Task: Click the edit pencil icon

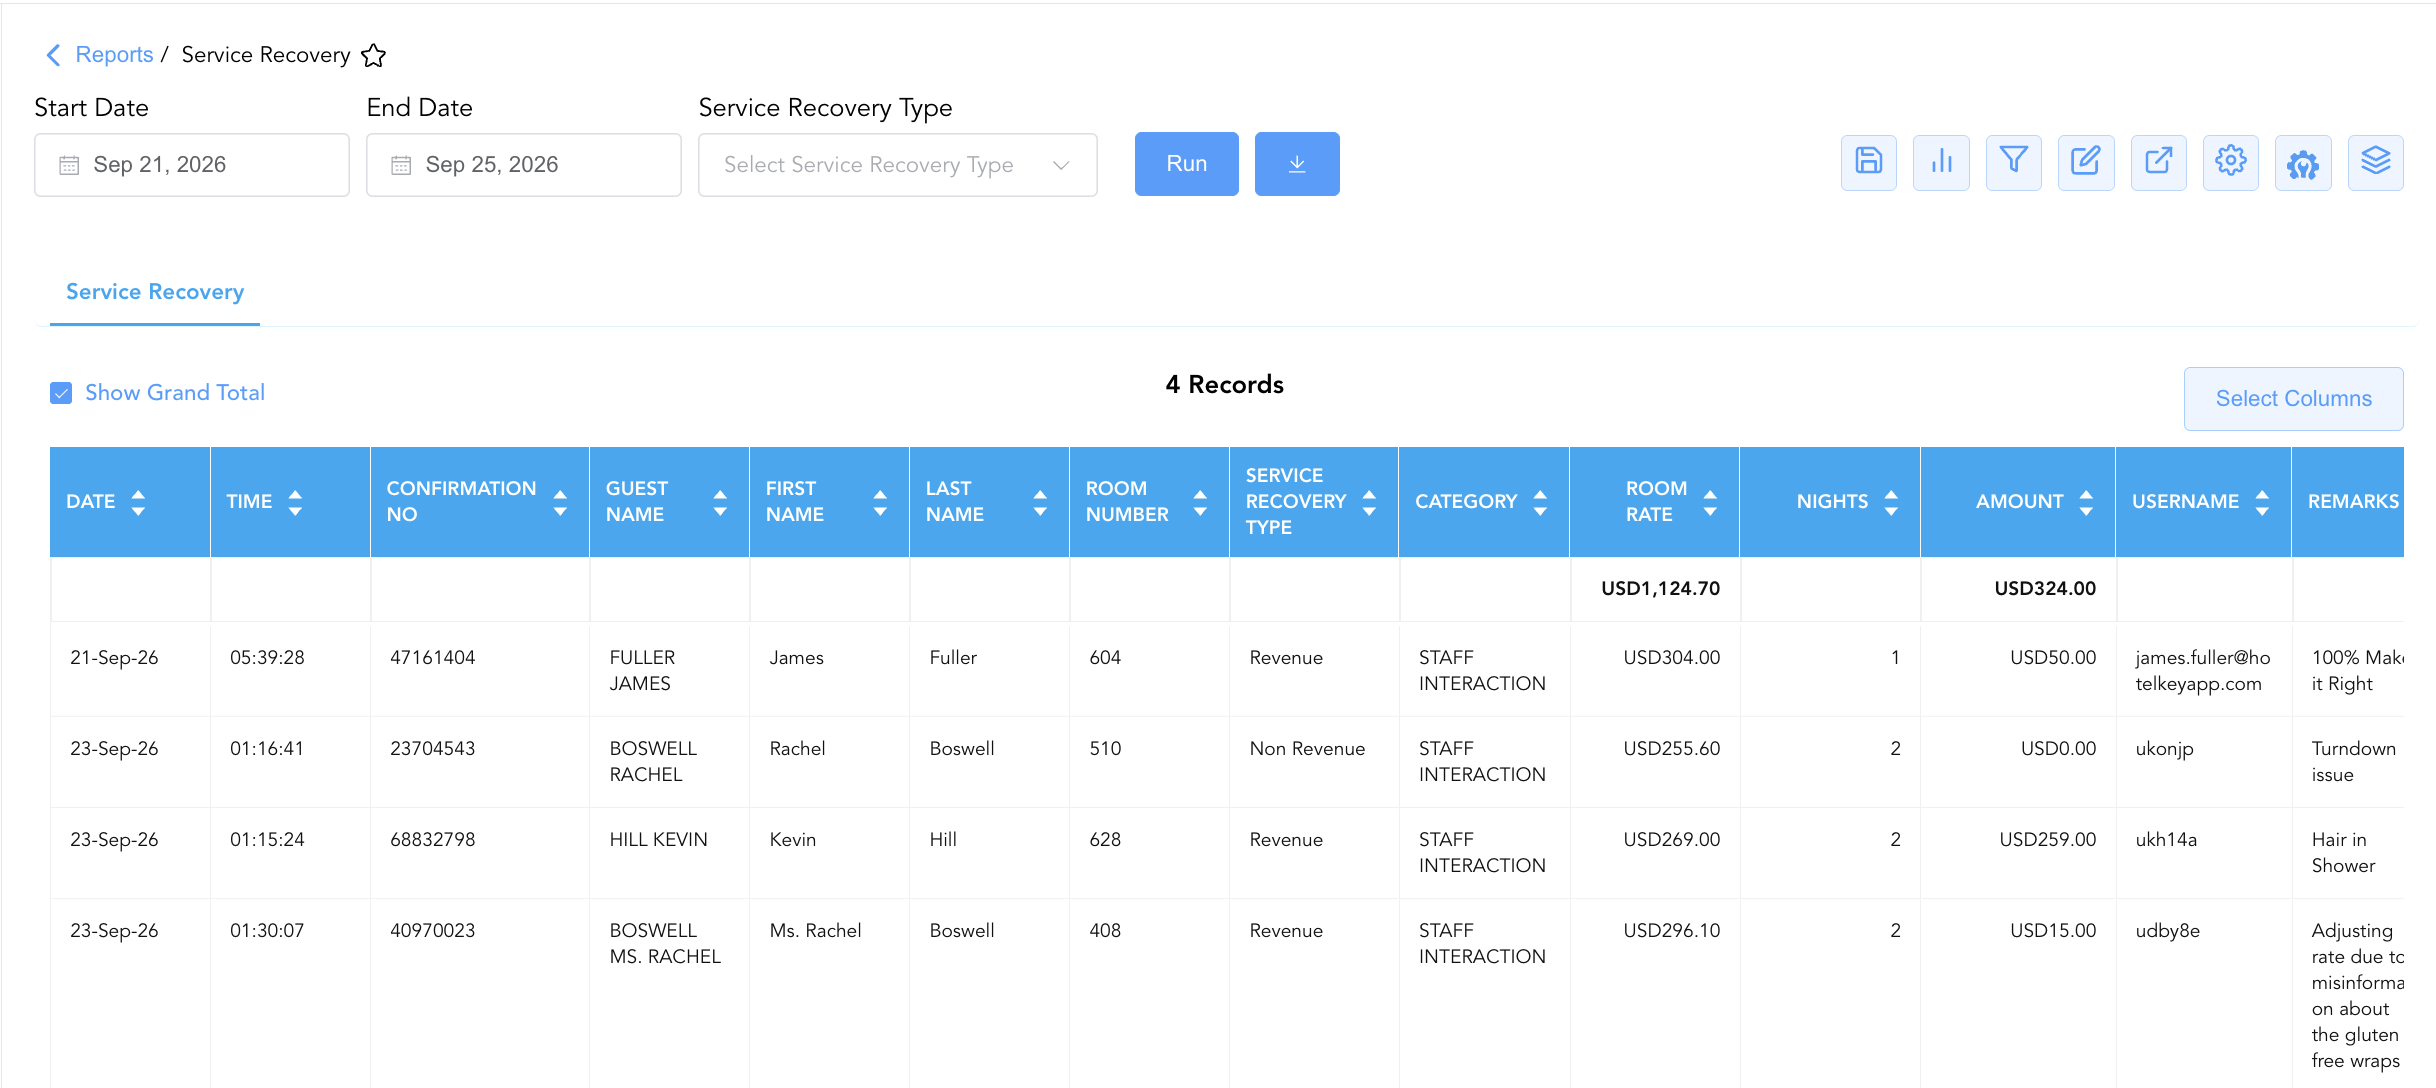Action: [x=2086, y=162]
